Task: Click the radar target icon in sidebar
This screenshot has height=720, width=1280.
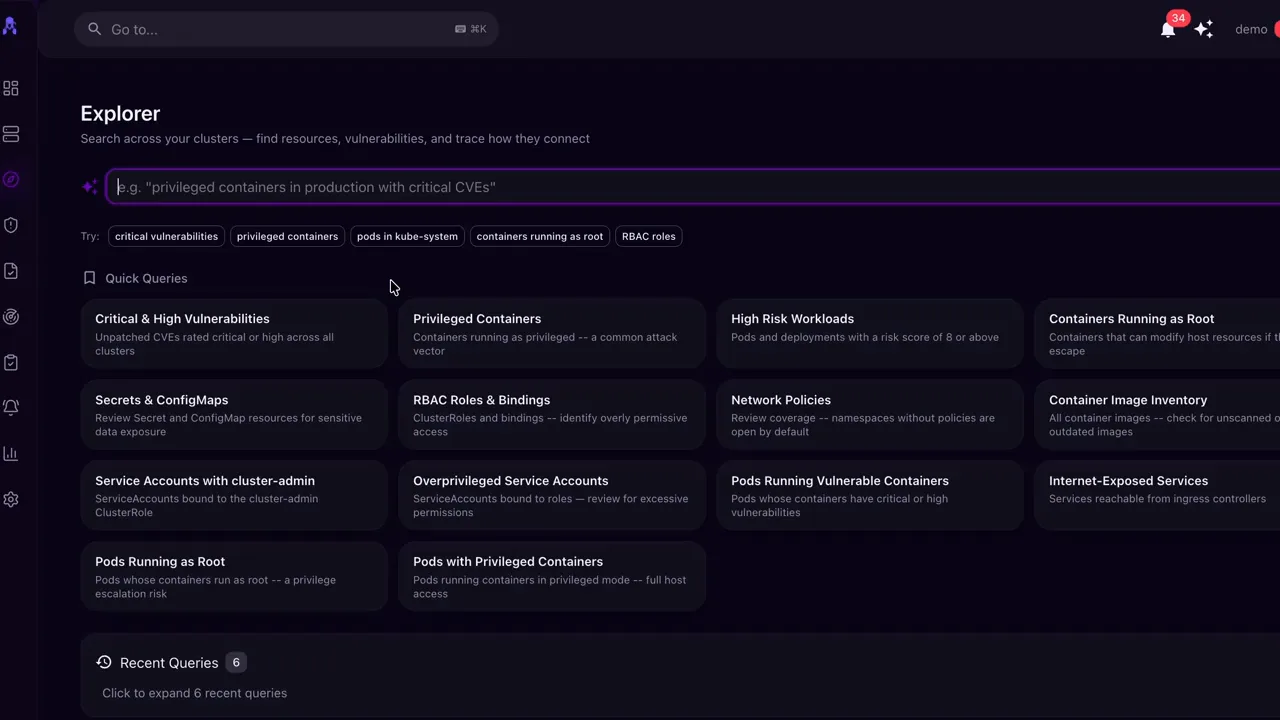Action: 11,317
